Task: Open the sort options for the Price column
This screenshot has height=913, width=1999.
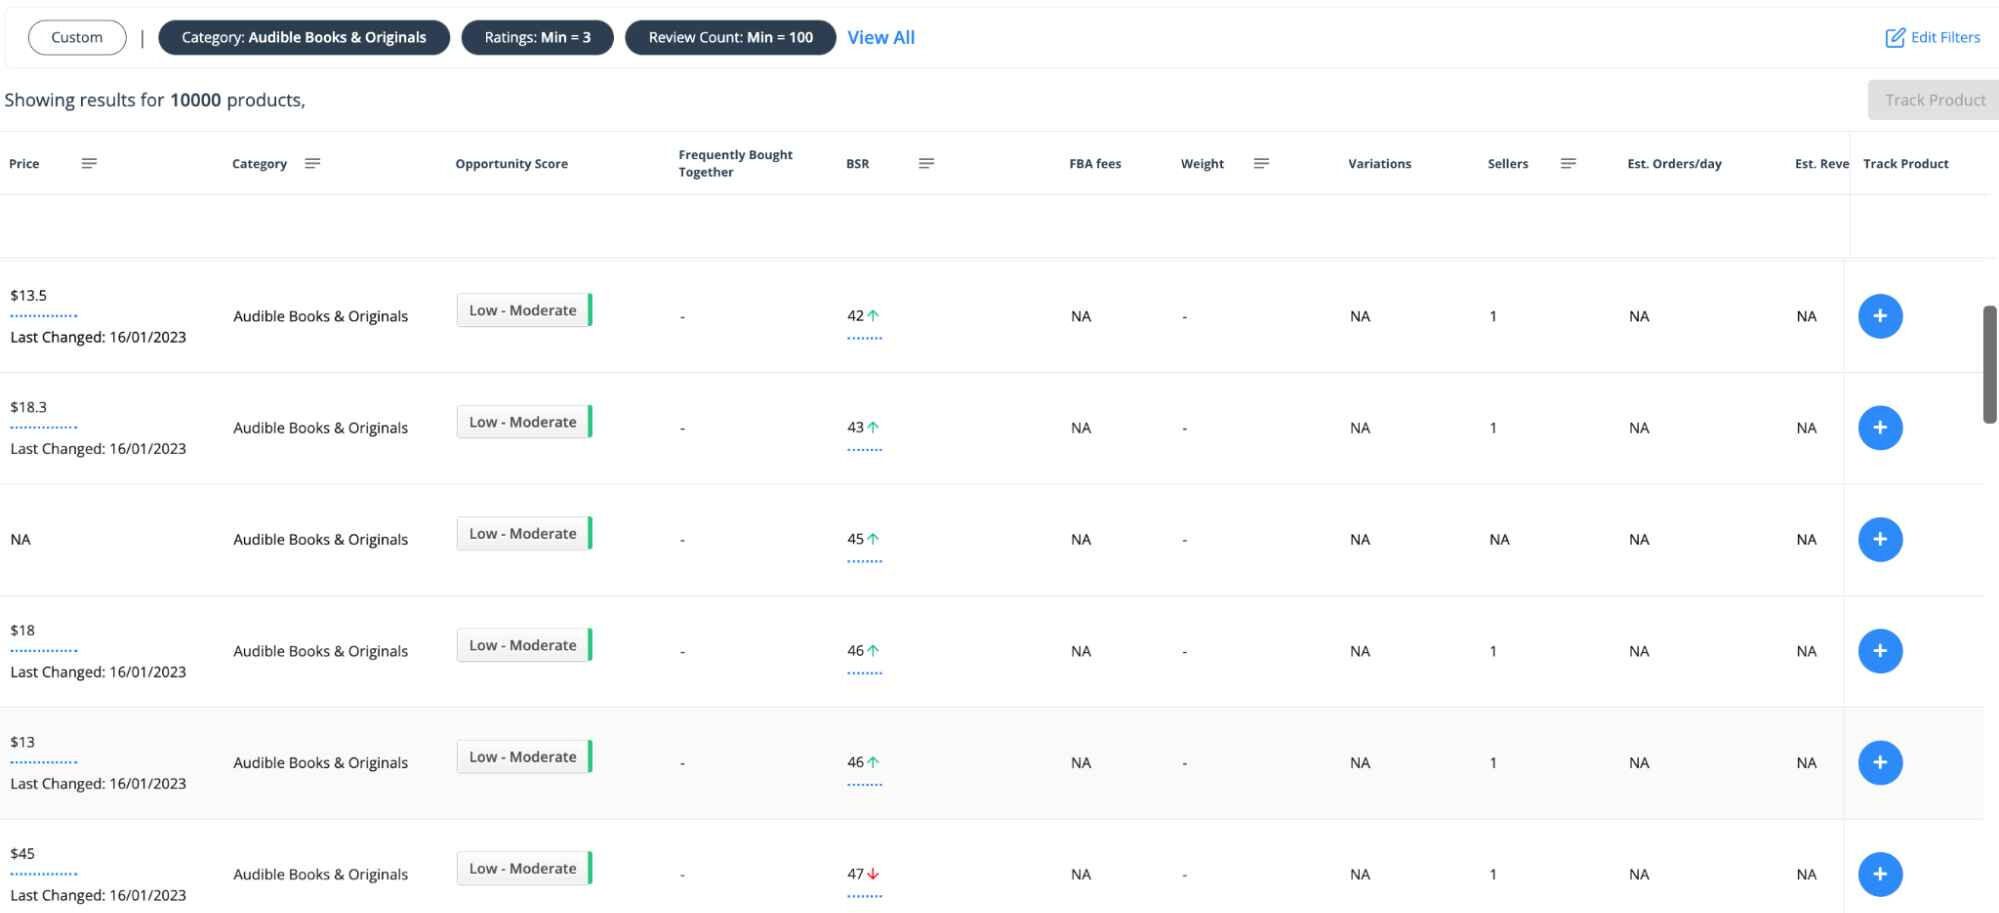Action: [90, 163]
